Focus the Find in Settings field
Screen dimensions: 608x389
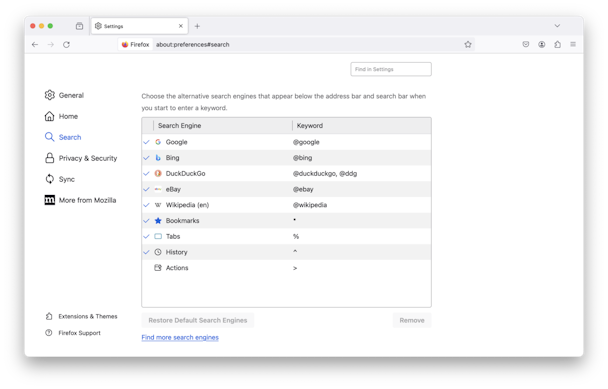(x=391, y=69)
